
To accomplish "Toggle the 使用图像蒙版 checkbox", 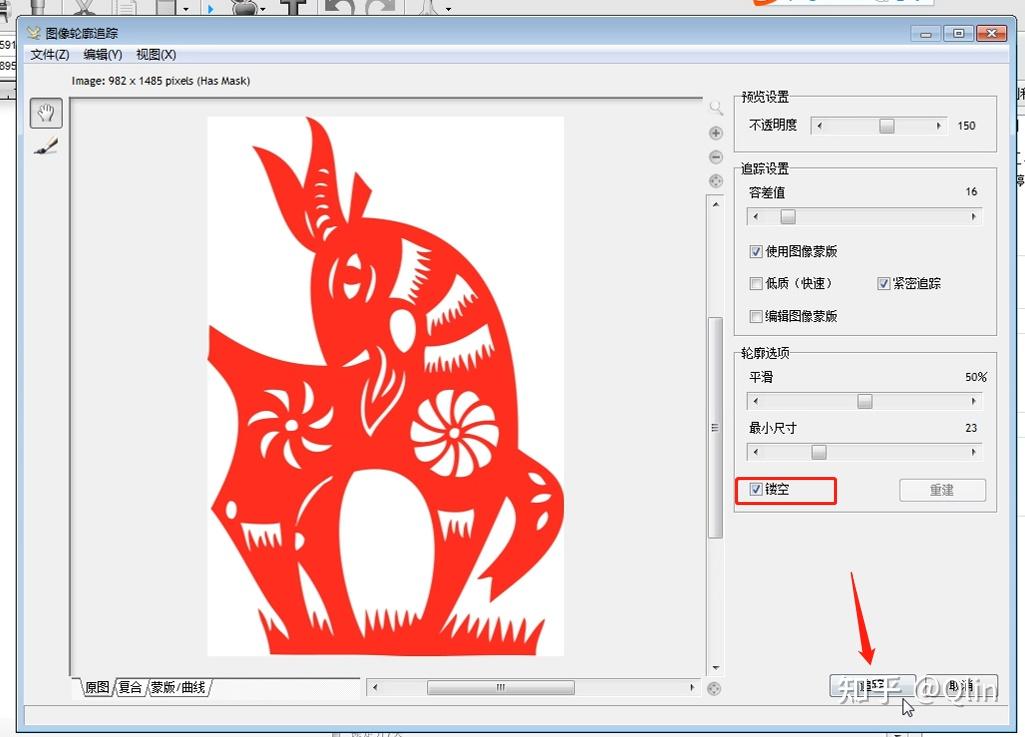I will (756, 251).
